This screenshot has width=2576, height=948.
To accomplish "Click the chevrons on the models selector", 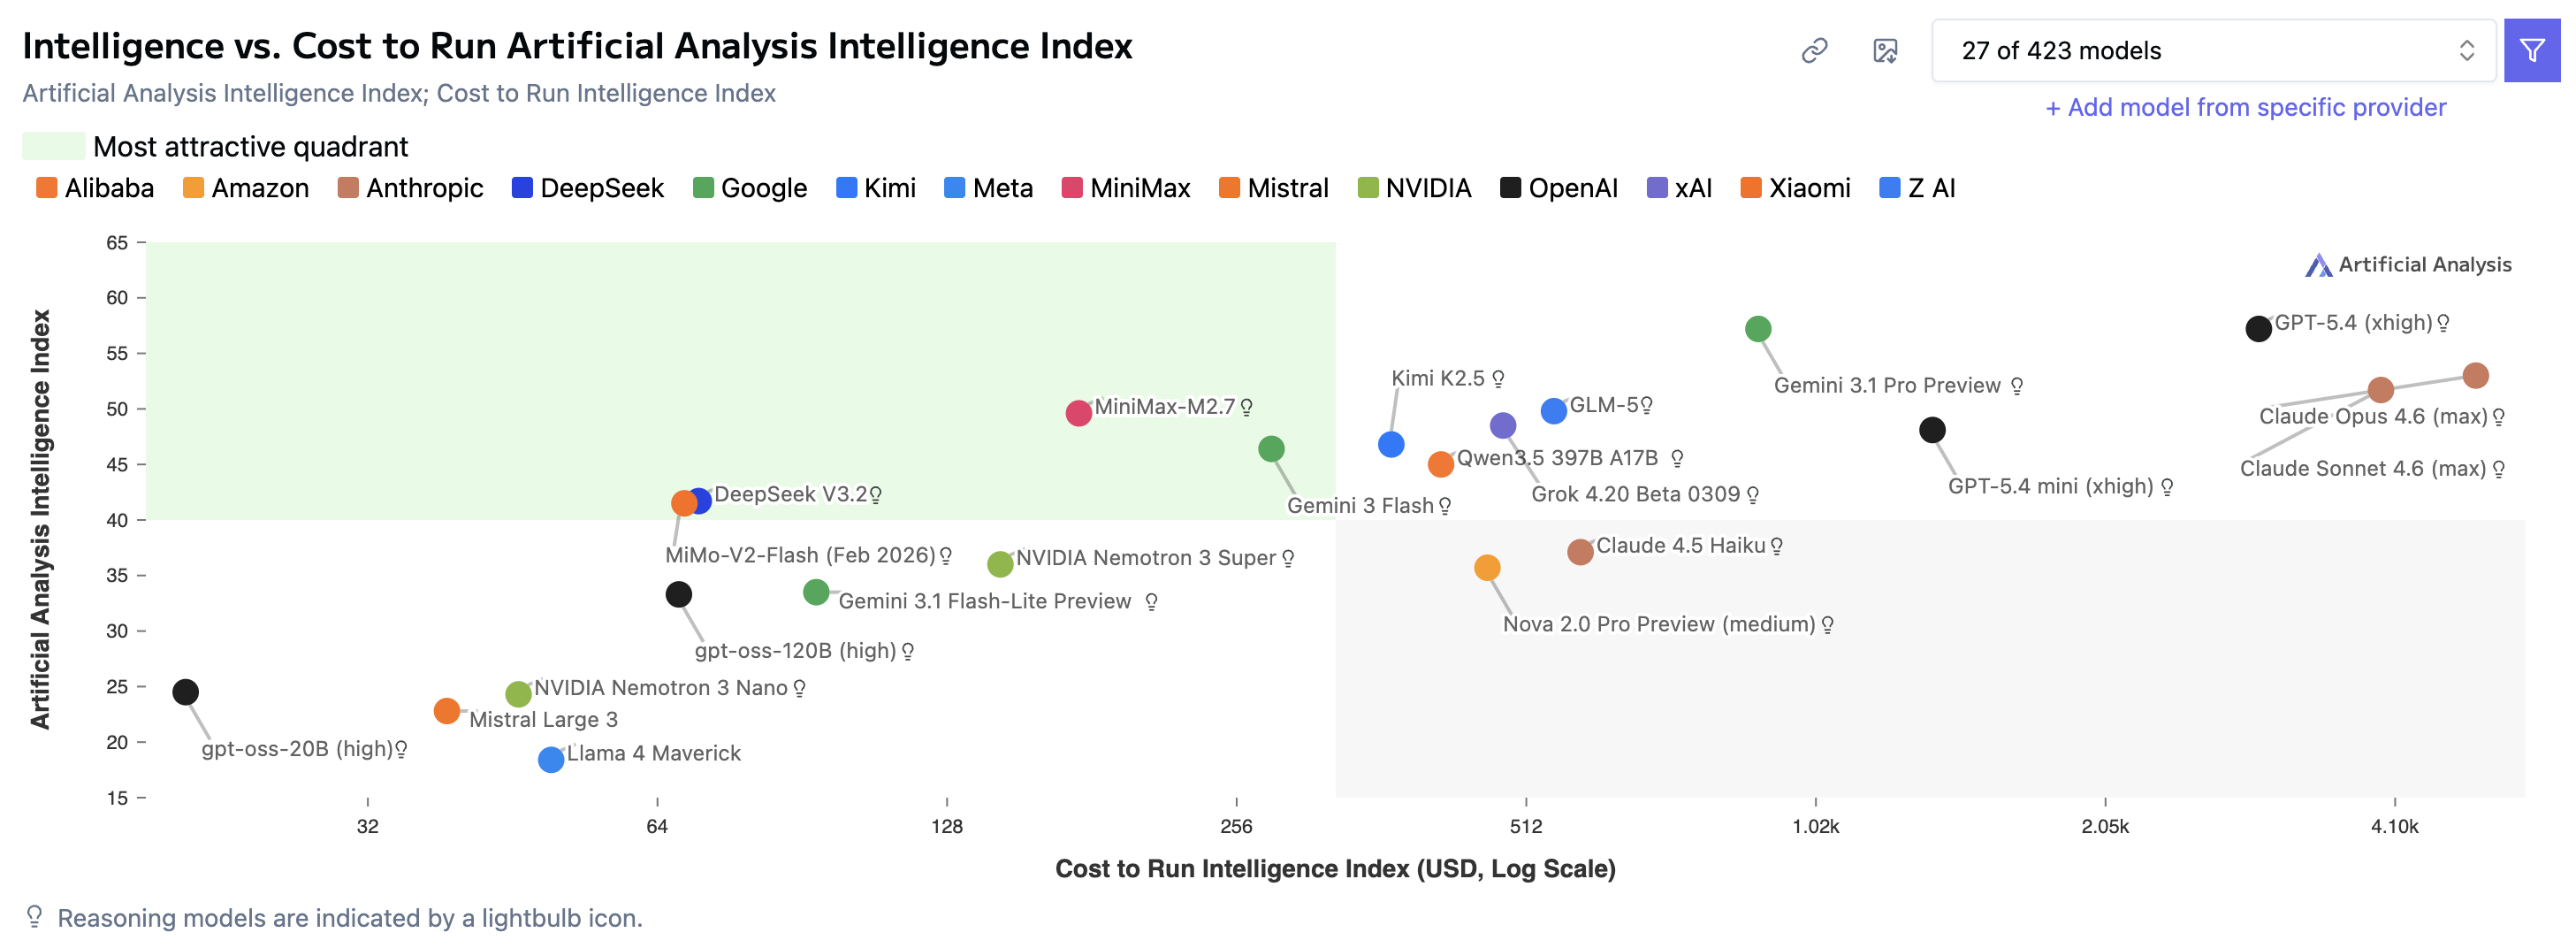I will [x=2470, y=50].
